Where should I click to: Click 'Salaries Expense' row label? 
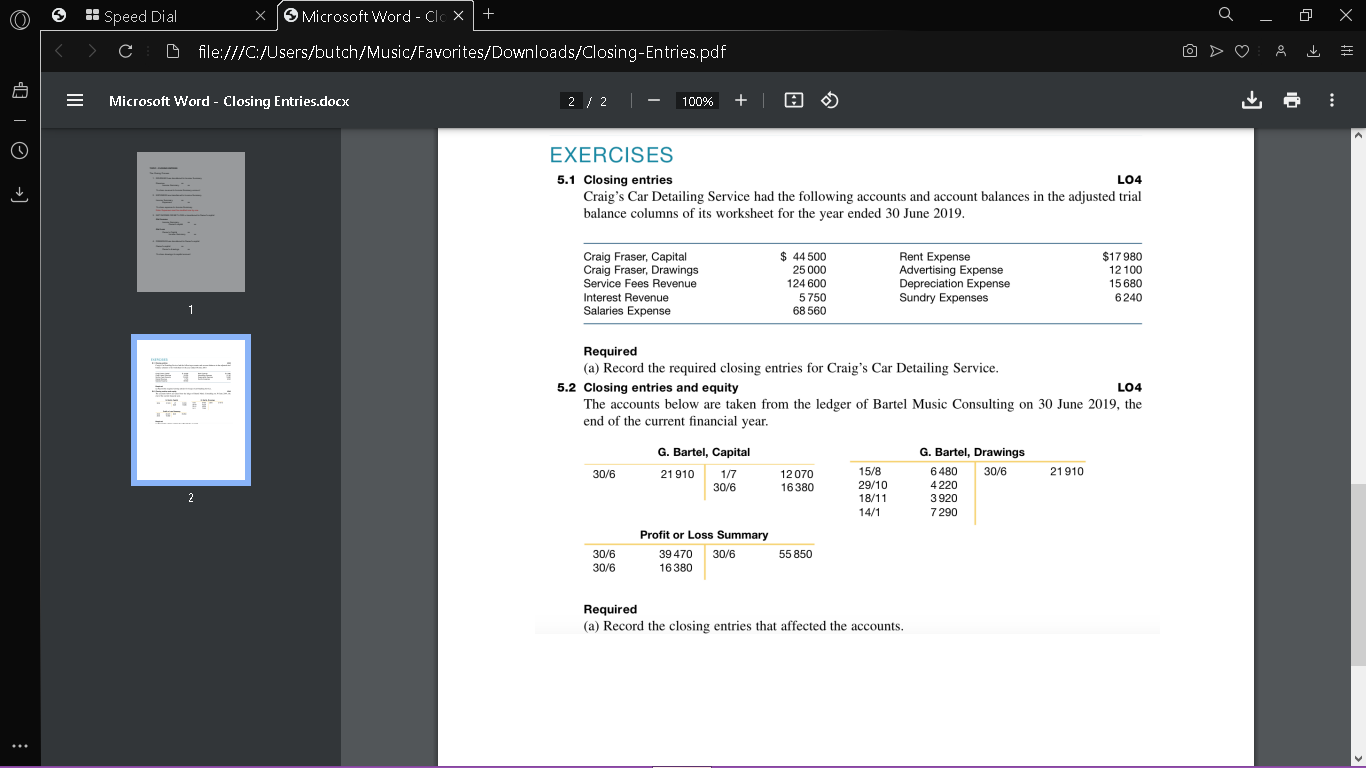627,311
